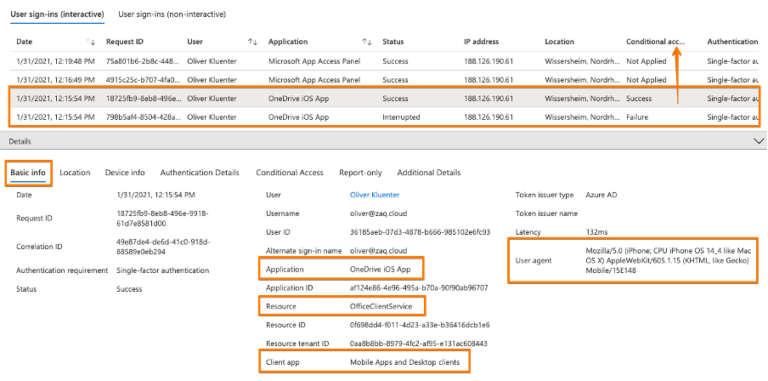The image size is (768, 381).
Task: Click the Authentication column header
Action: tap(732, 42)
